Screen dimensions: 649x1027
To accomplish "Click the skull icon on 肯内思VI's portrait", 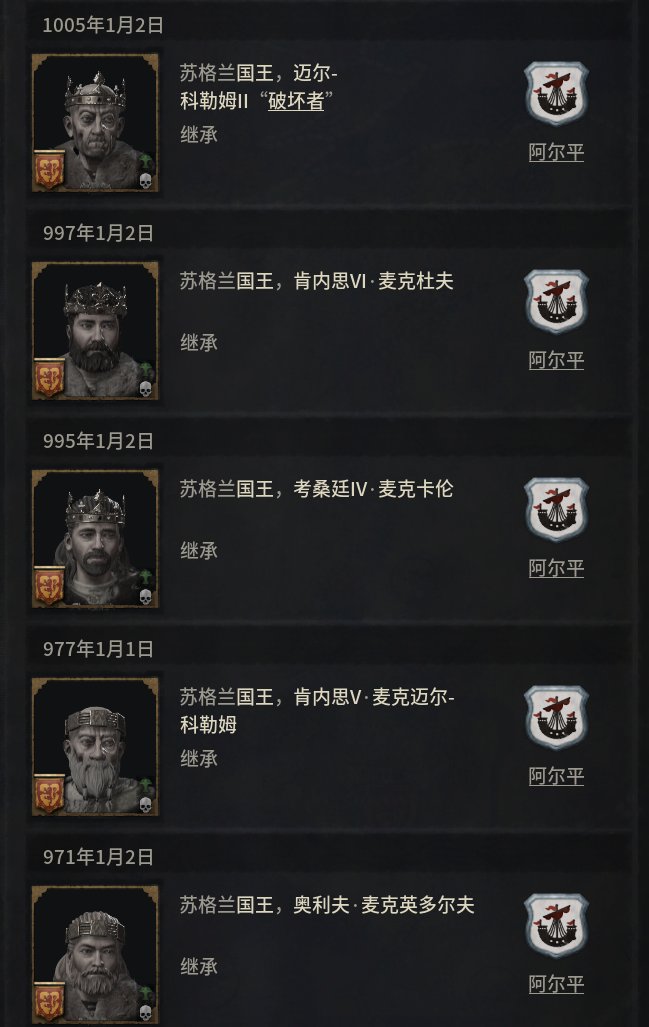I will point(145,390).
